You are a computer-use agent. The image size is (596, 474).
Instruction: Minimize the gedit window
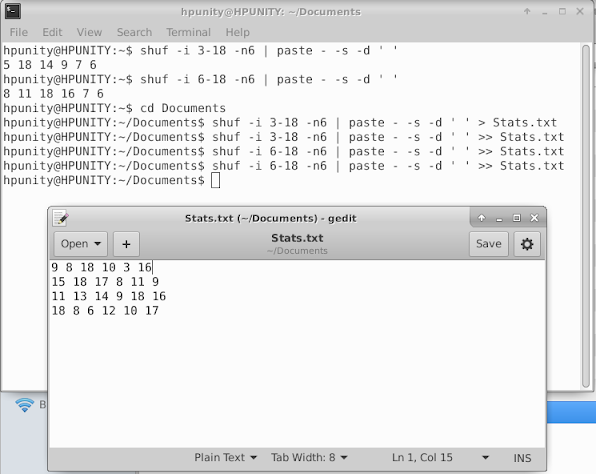pyautogui.click(x=499, y=218)
